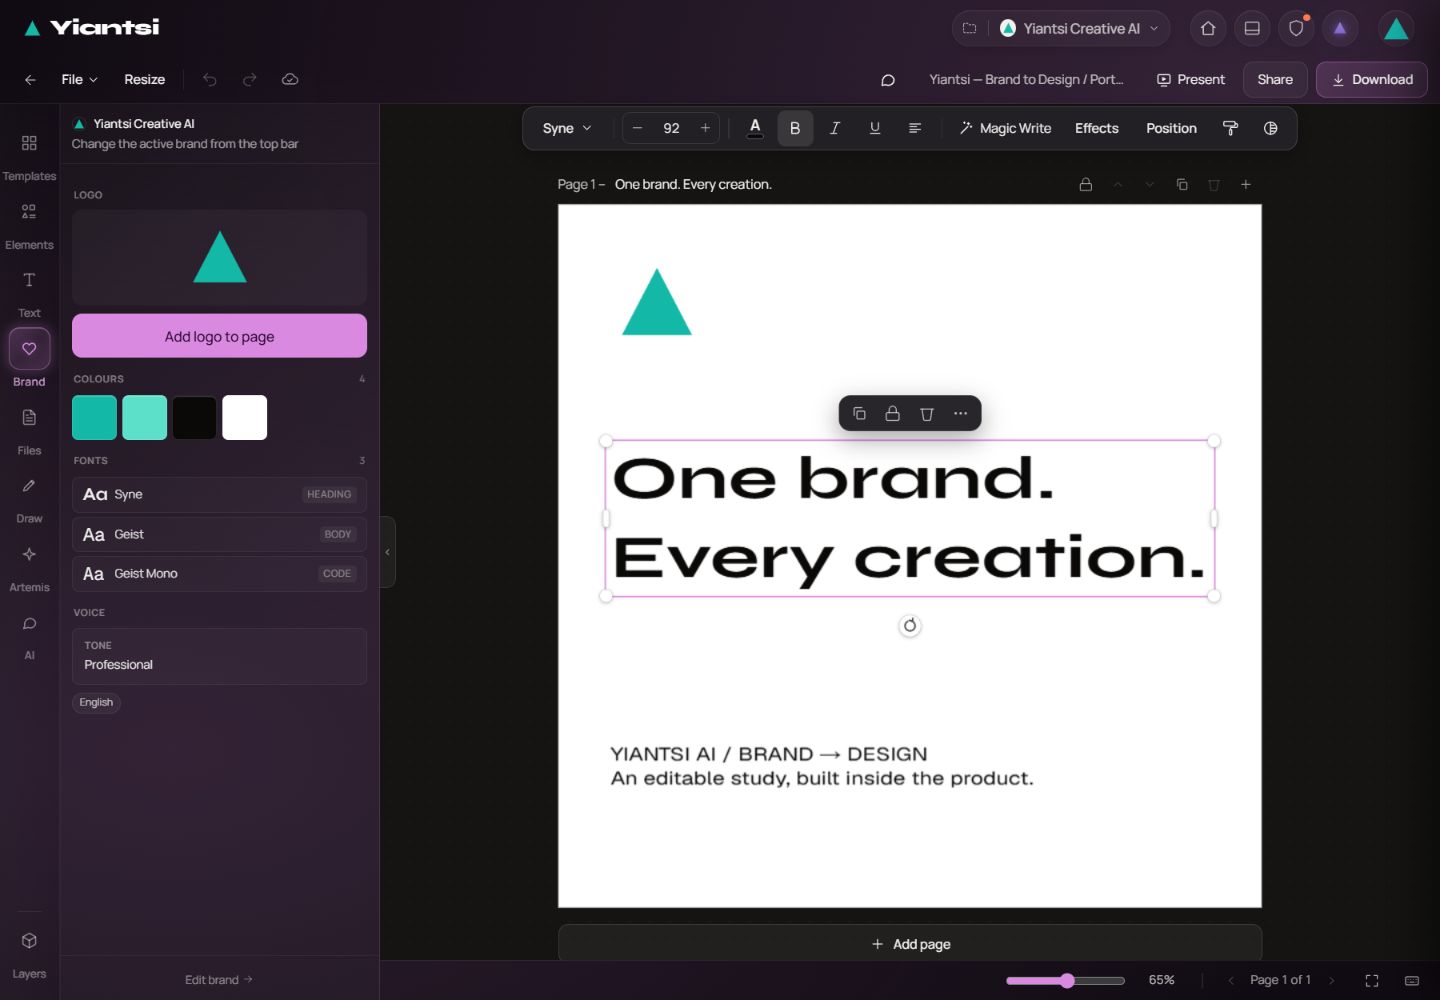Open text alignment options

coord(915,128)
